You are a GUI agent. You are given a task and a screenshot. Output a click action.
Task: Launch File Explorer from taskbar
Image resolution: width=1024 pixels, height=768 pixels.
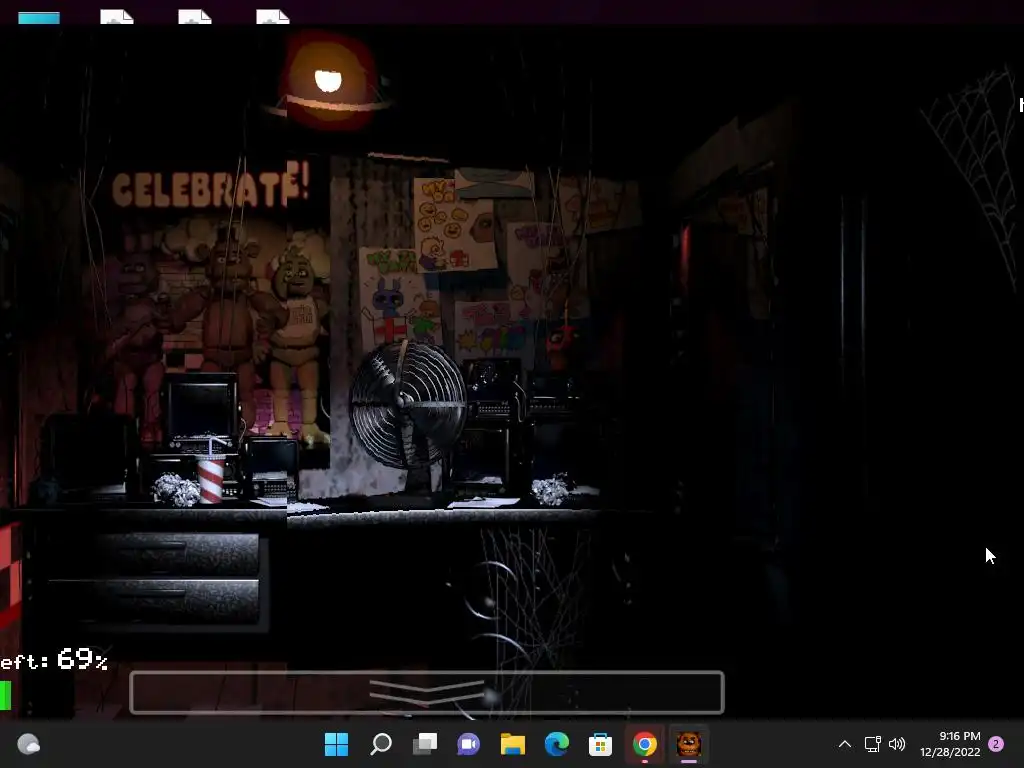click(x=513, y=744)
